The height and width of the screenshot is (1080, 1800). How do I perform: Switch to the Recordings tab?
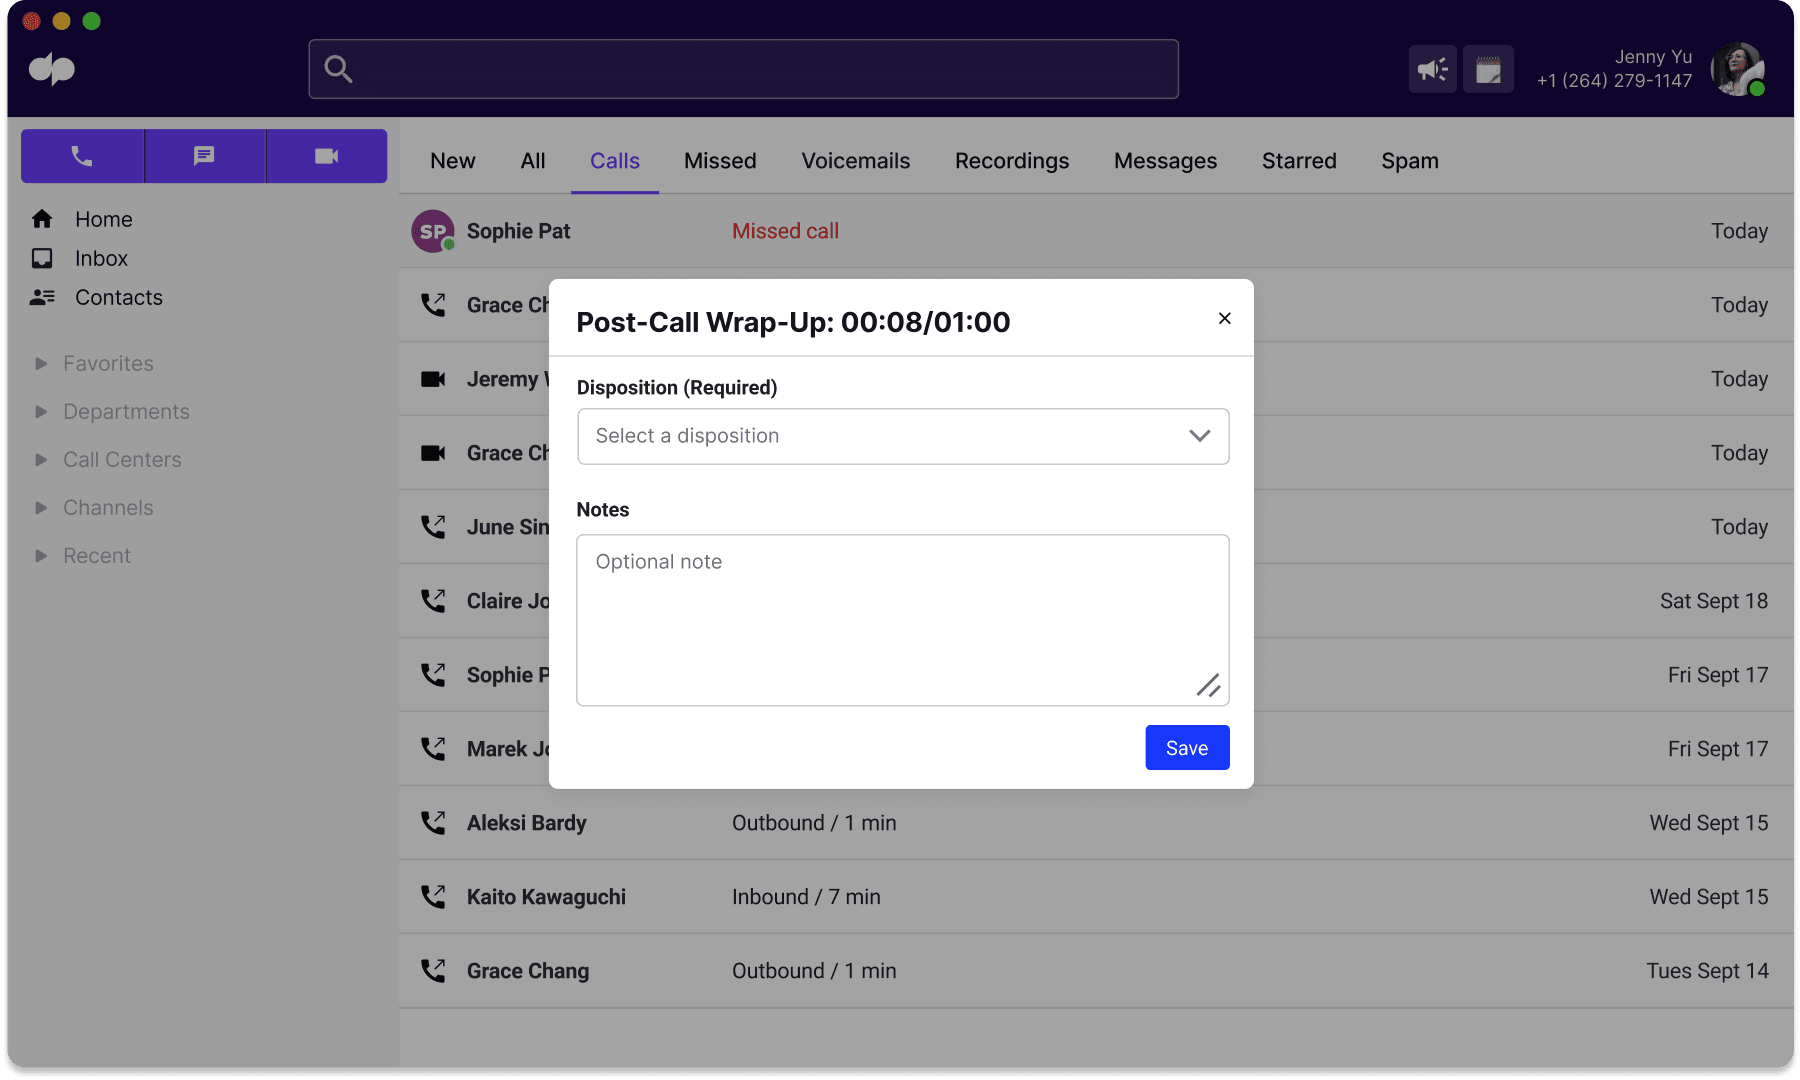coord(1012,161)
